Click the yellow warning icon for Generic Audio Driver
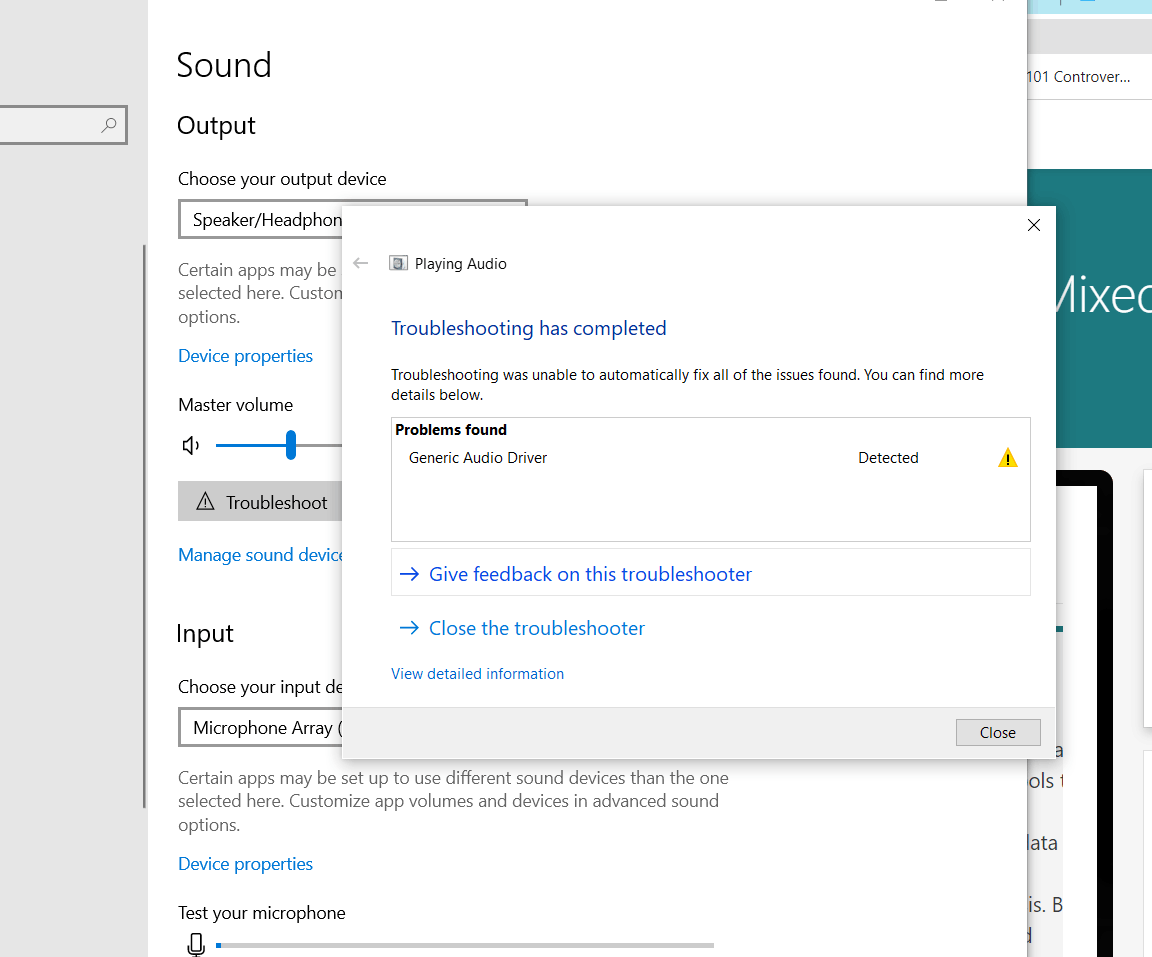The width and height of the screenshot is (1152, 957). [x=1007, y=458]
